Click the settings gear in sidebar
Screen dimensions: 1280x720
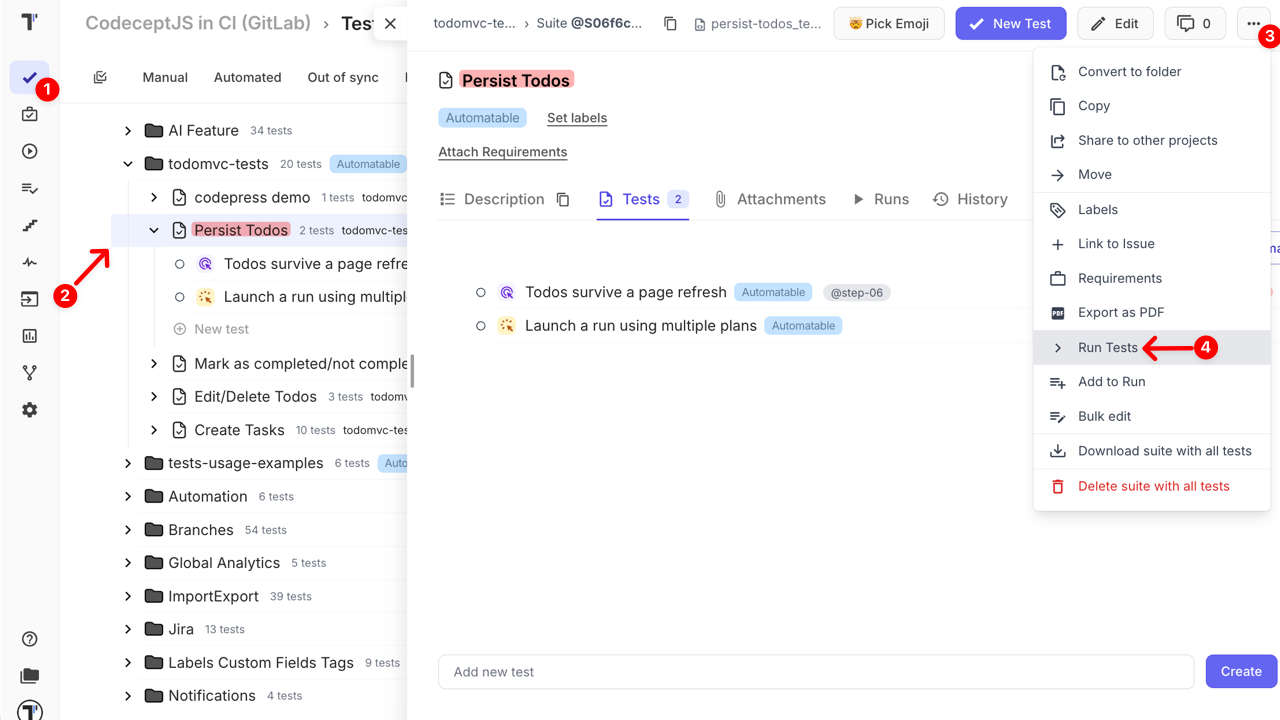click(29, 410)
